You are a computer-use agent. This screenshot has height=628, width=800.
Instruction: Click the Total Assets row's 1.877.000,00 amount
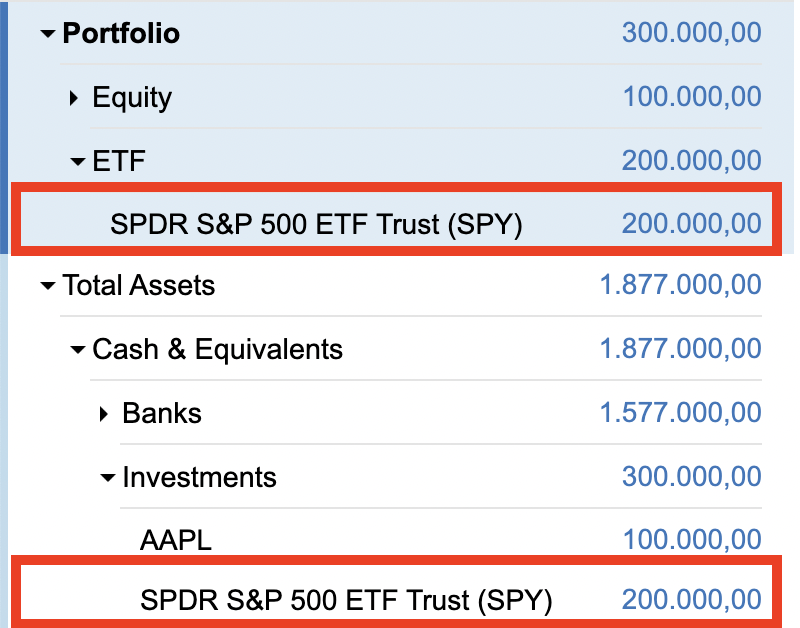tap(680, 286)
